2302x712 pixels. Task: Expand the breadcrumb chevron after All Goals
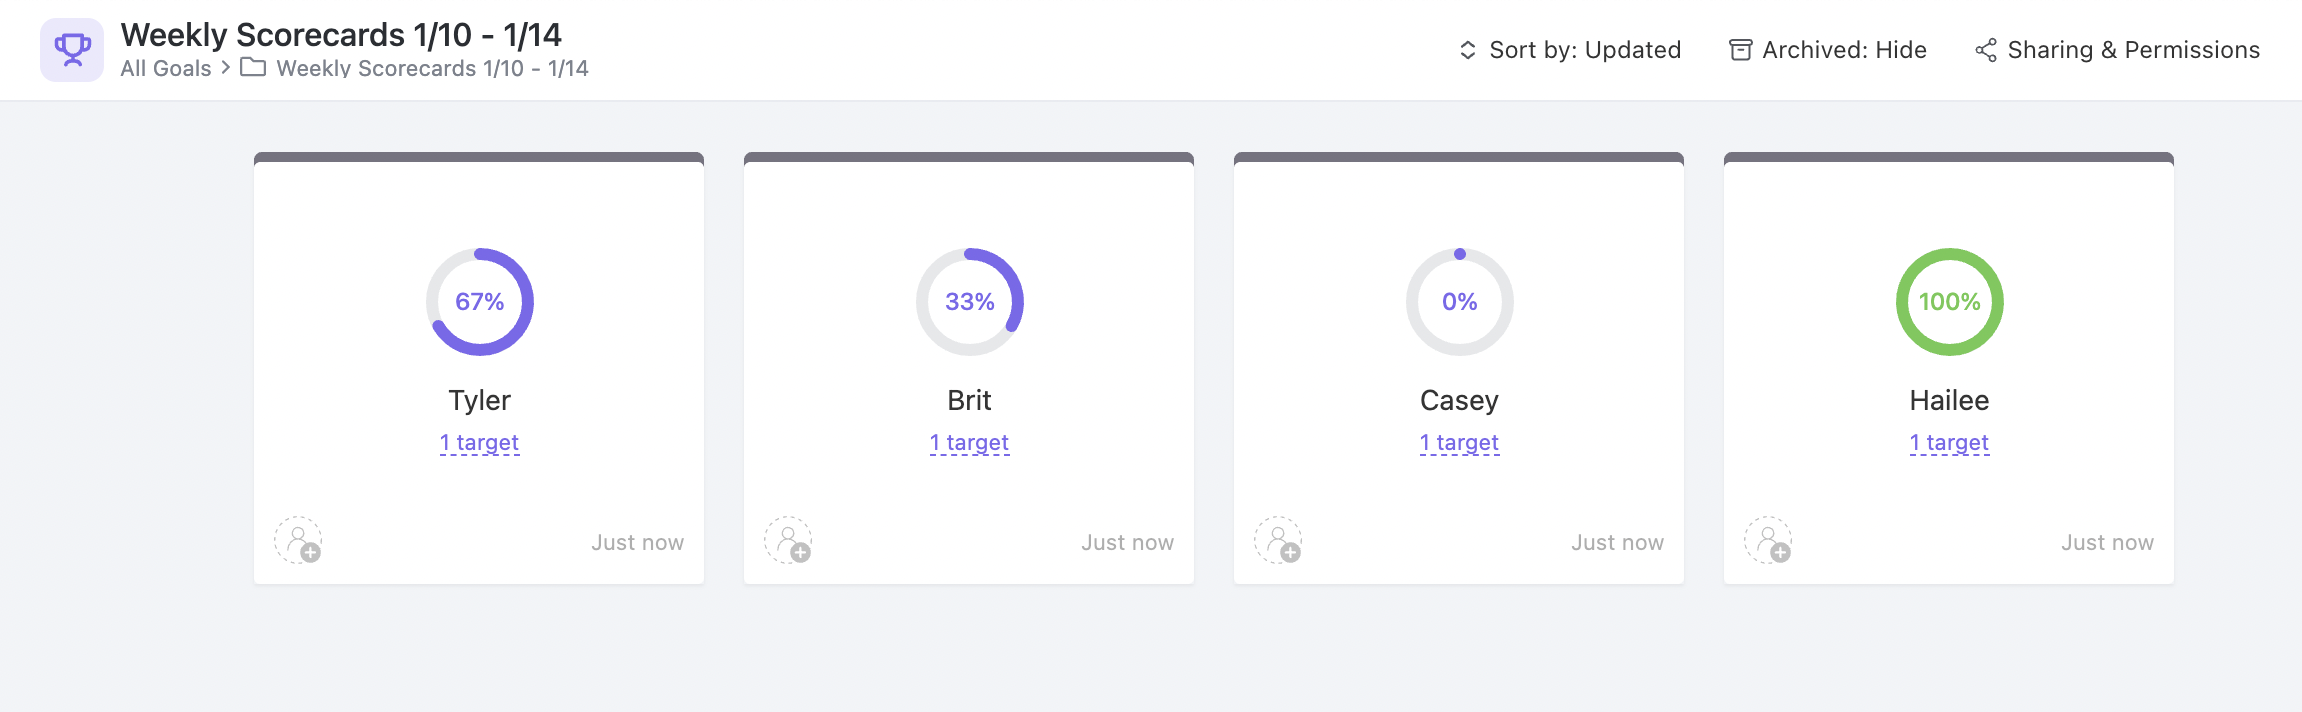[x=226, y=68]
